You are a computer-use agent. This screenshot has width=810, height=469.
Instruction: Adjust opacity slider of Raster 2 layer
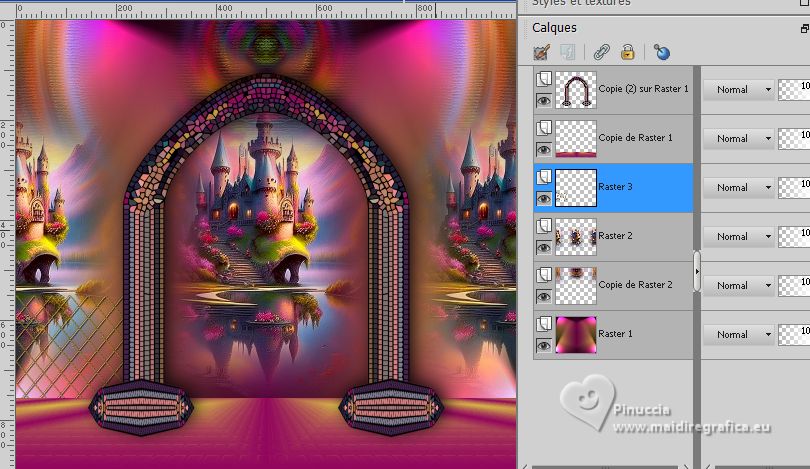795,237
